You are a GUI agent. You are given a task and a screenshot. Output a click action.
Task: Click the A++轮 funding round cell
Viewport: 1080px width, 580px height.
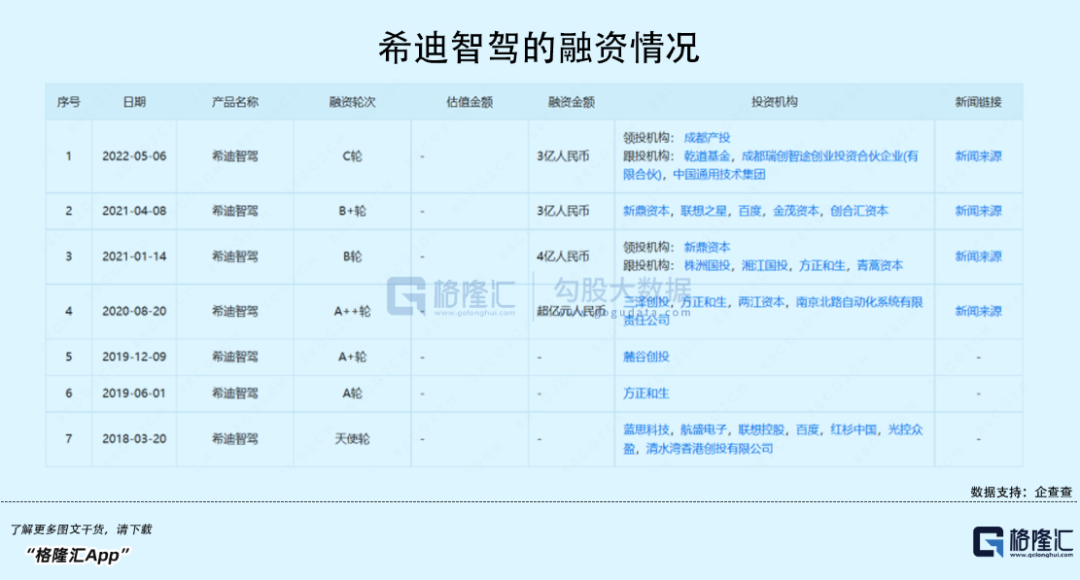352,311
